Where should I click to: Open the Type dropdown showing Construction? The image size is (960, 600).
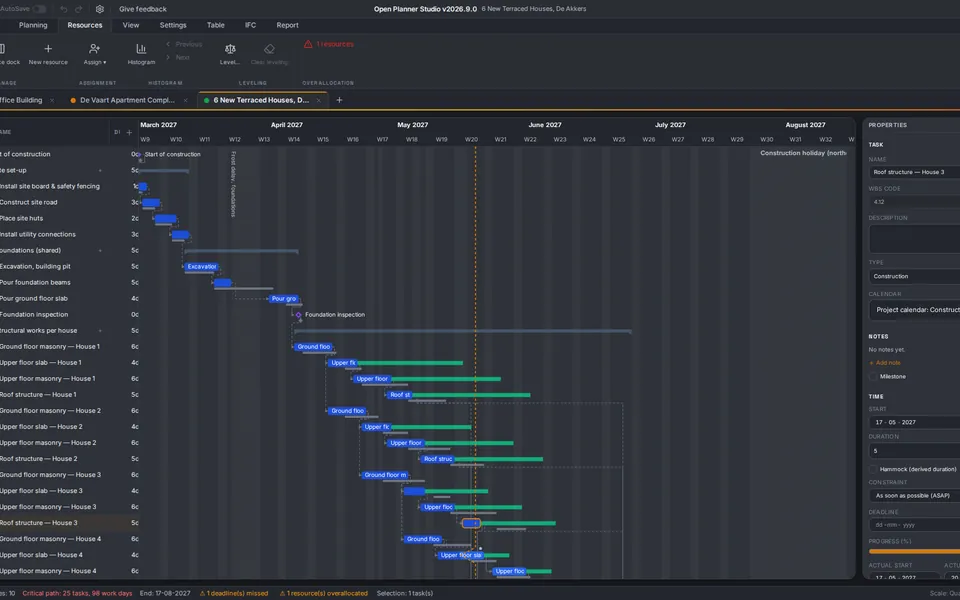click(914, 276)
